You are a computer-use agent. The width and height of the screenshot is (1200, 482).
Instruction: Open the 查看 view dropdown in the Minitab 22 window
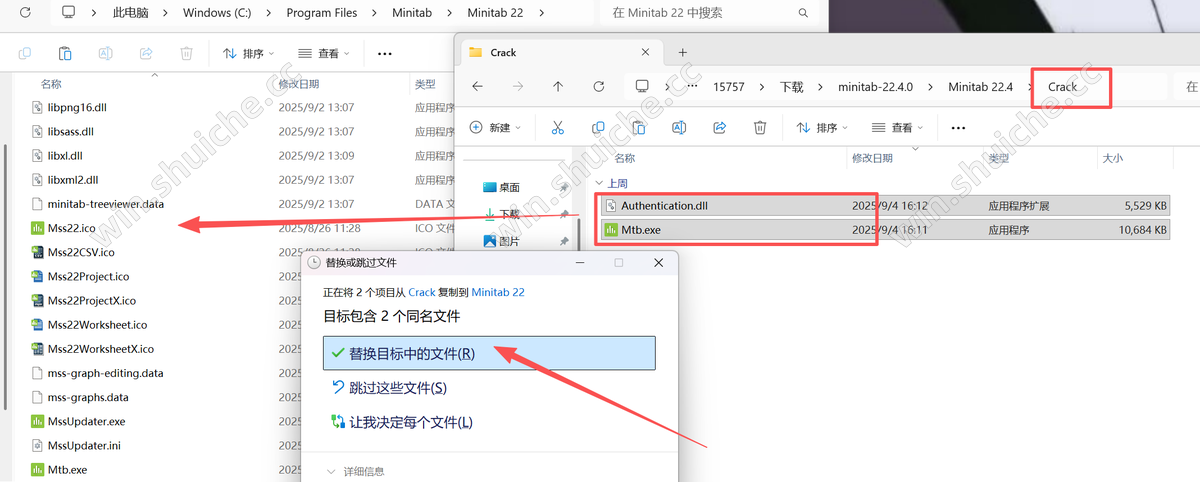(324, 53)
